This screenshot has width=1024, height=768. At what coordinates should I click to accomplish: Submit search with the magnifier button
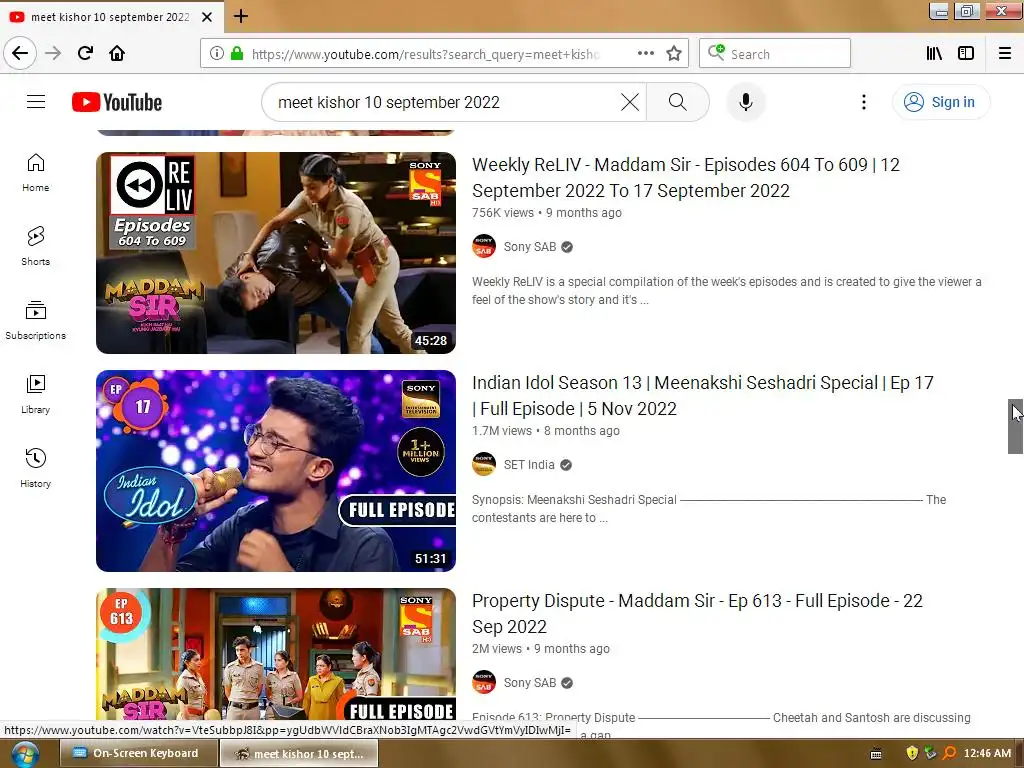(678, 102)
